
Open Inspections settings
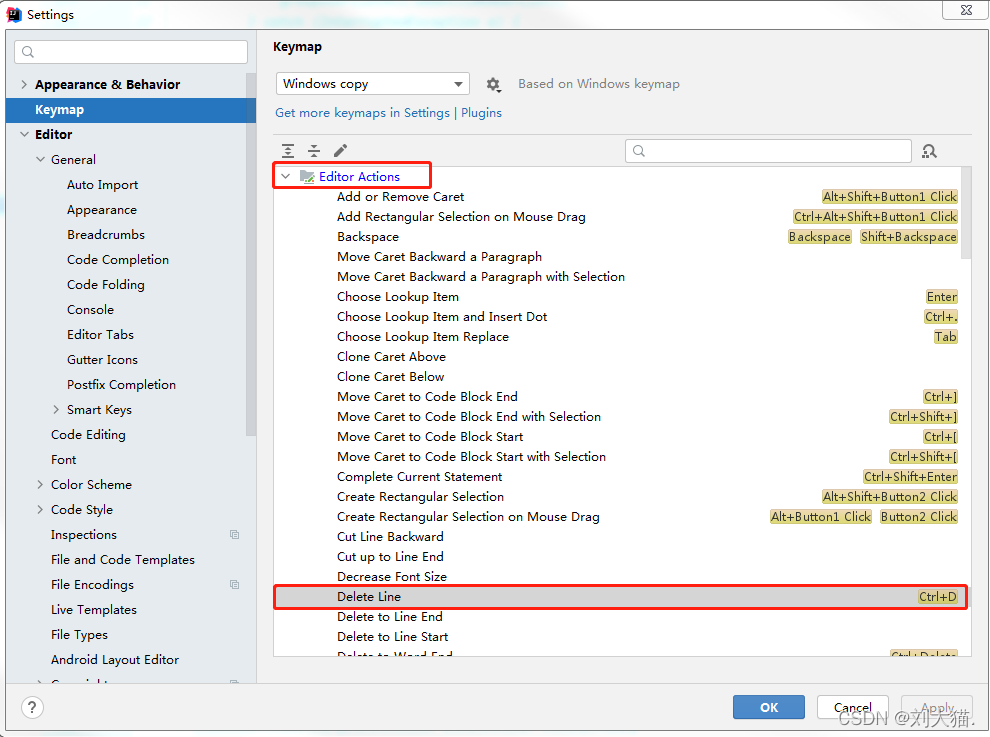pyautogui.click(x=84, y=535)
